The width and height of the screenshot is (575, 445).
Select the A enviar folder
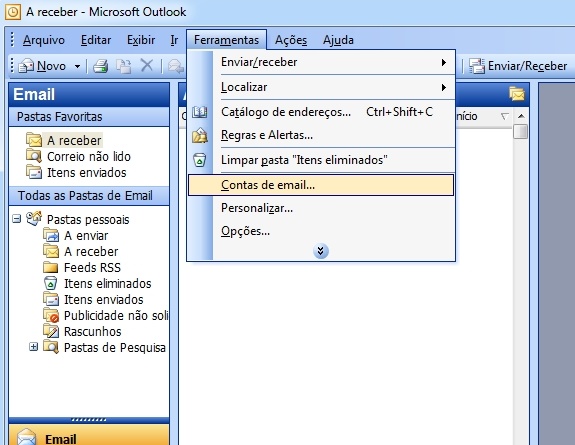(86, 236)
